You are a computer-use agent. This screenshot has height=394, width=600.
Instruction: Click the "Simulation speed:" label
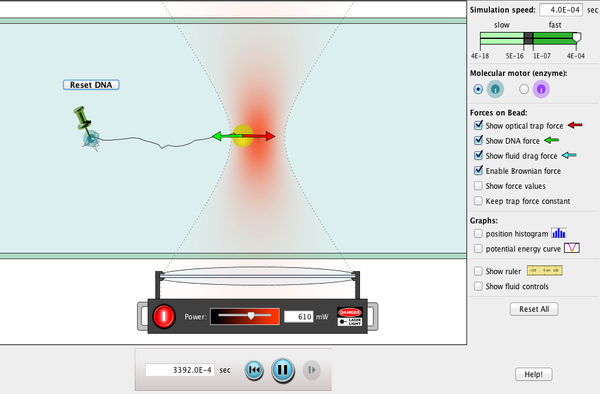coord(503,10)
